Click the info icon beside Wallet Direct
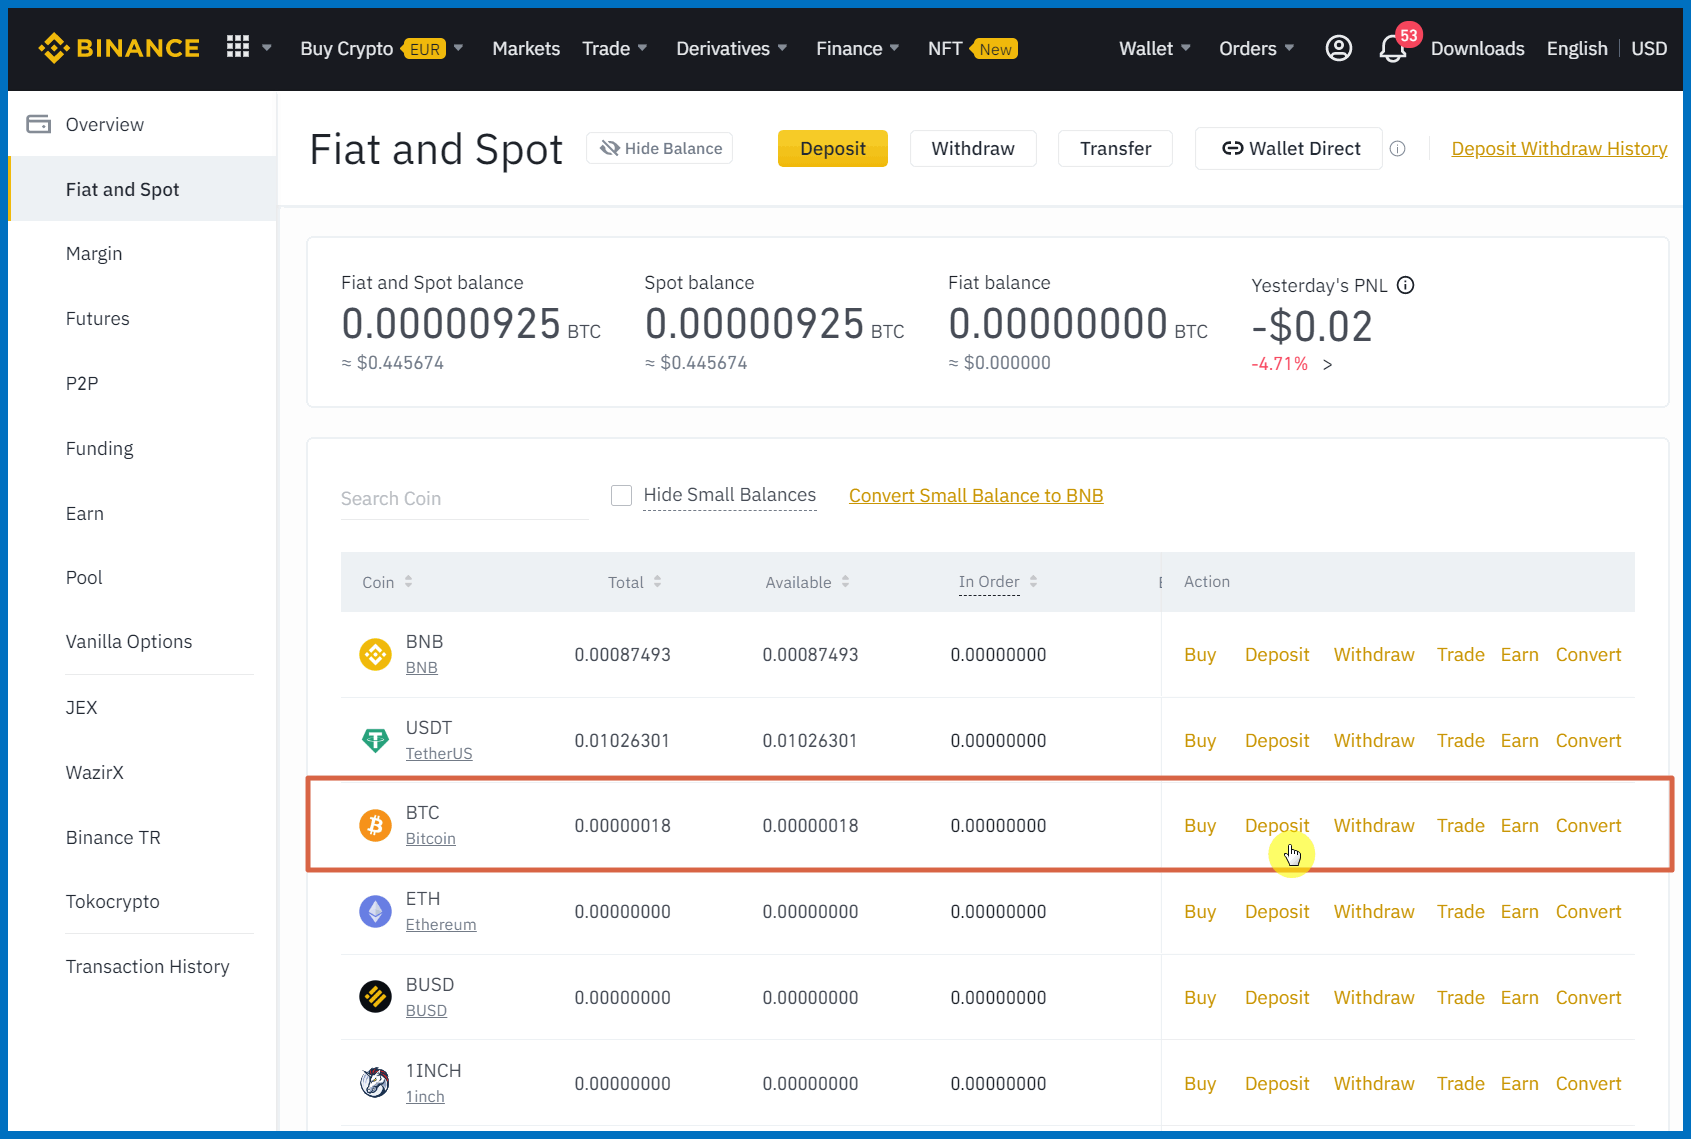Screen dimensions: 1691x1139 (x=1398, y=149)
